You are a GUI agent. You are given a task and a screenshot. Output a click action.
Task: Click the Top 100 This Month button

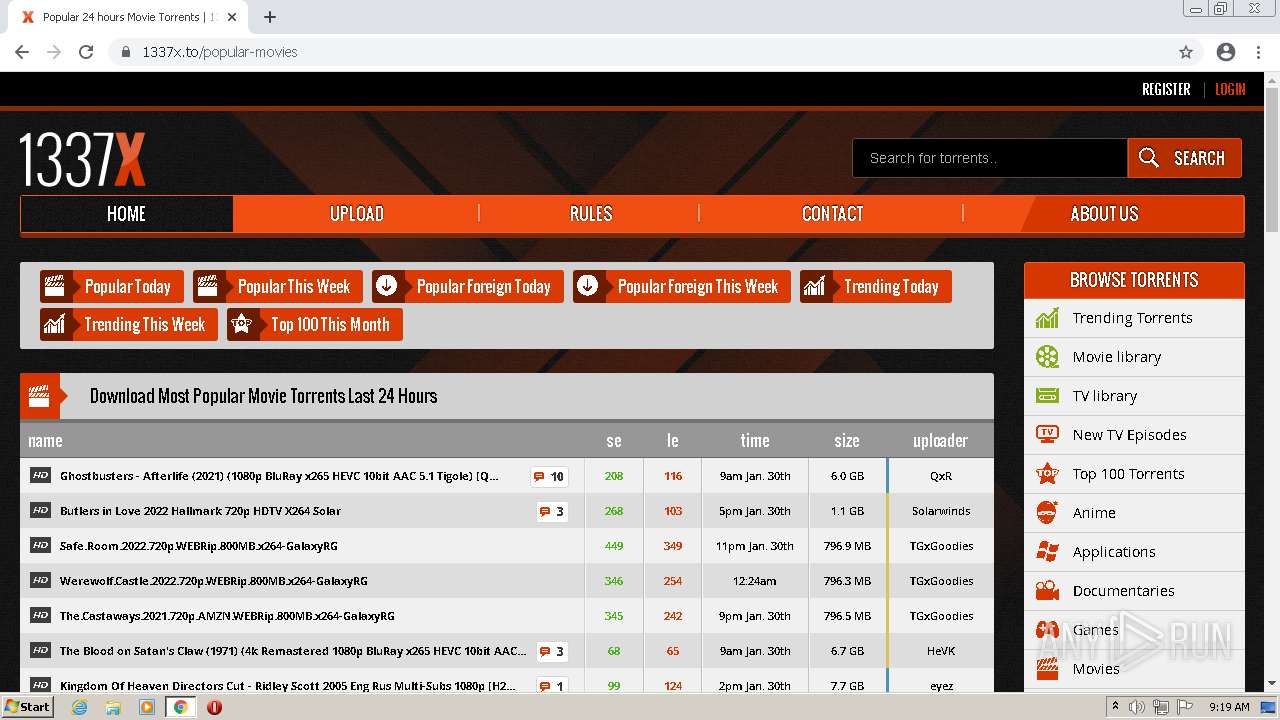tap(315, 325)
